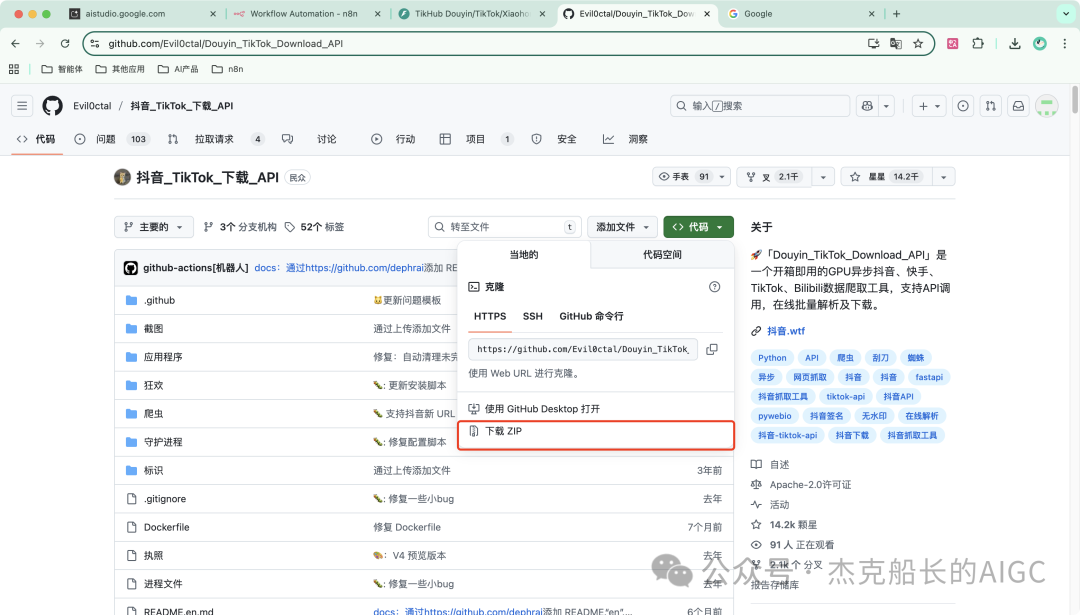Click the EvilOctal owner link

click(x=92, y=106)
